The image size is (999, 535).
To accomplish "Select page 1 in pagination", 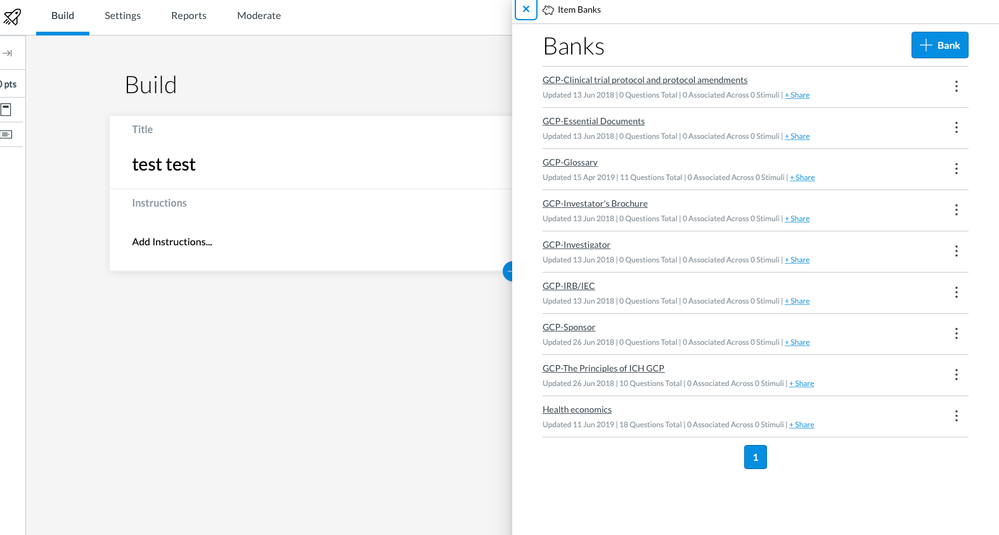I will [755, 457].
